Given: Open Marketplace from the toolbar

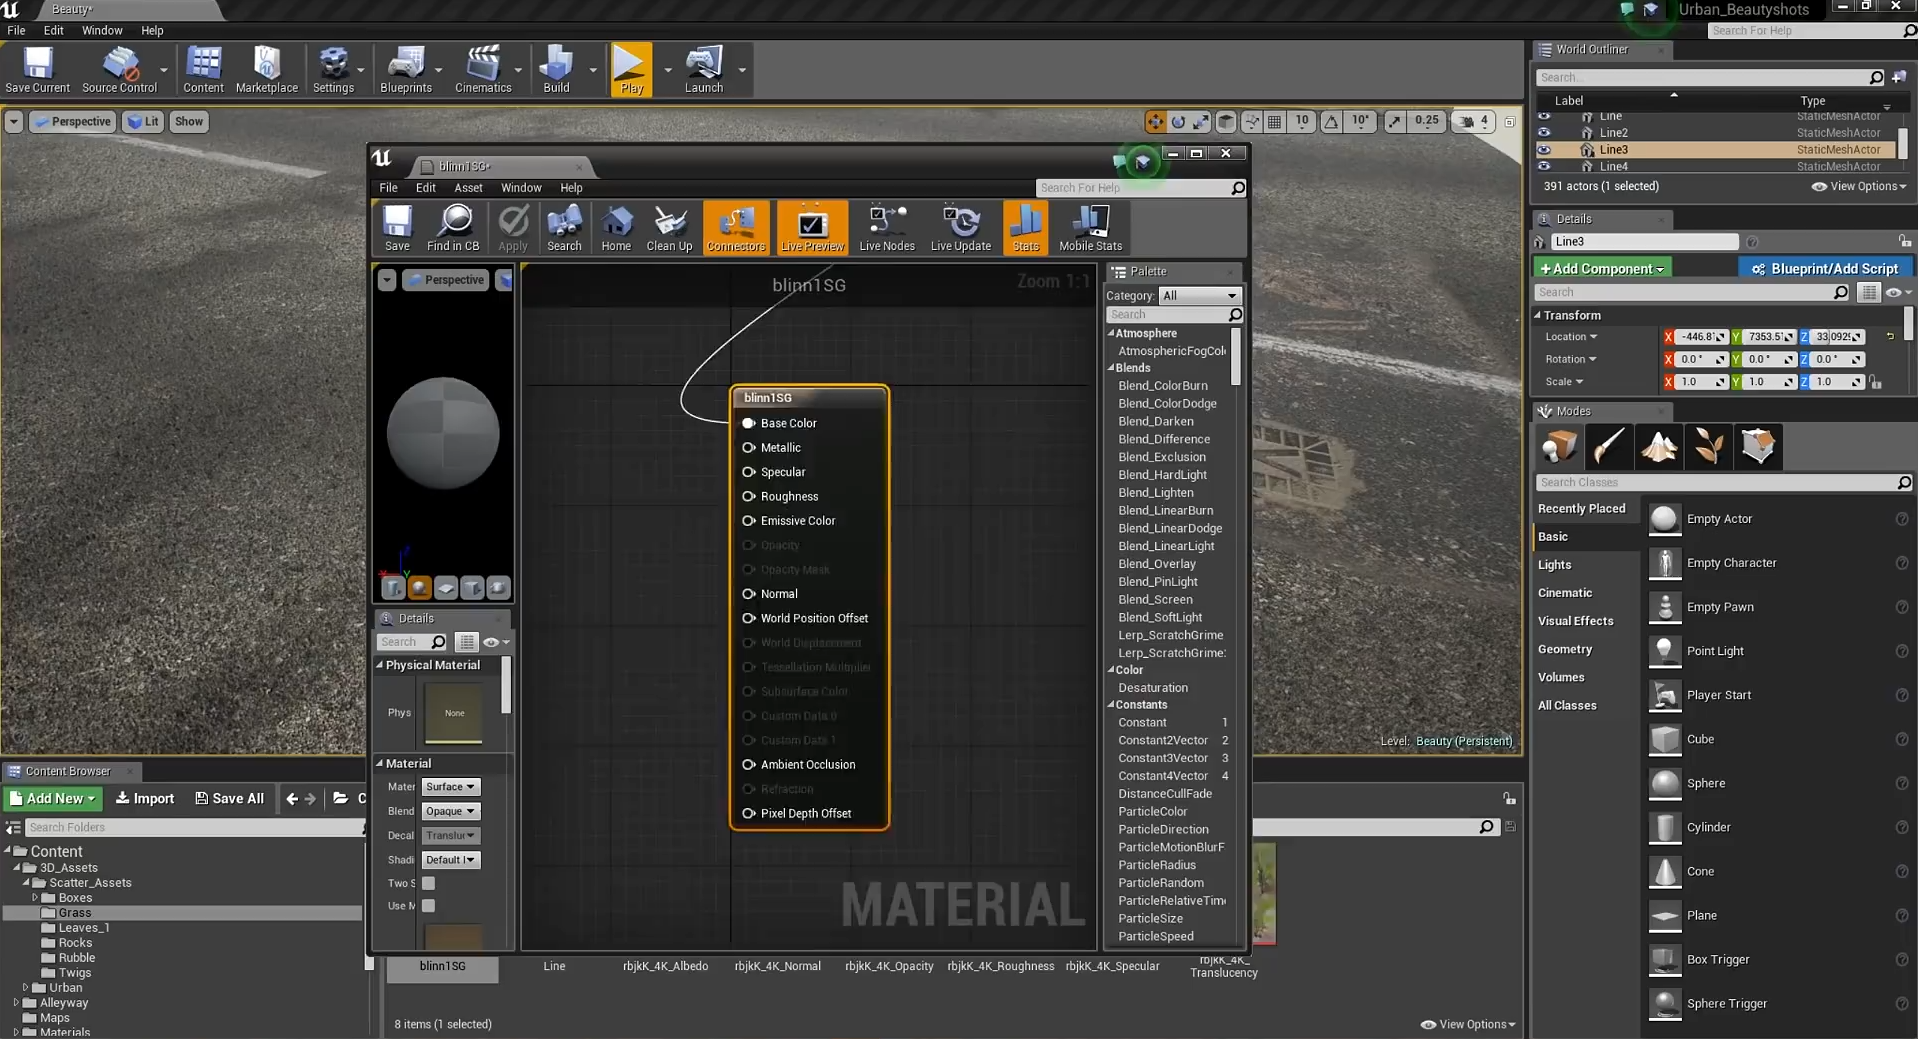Looking at the screenshot, I should (266, 70).
